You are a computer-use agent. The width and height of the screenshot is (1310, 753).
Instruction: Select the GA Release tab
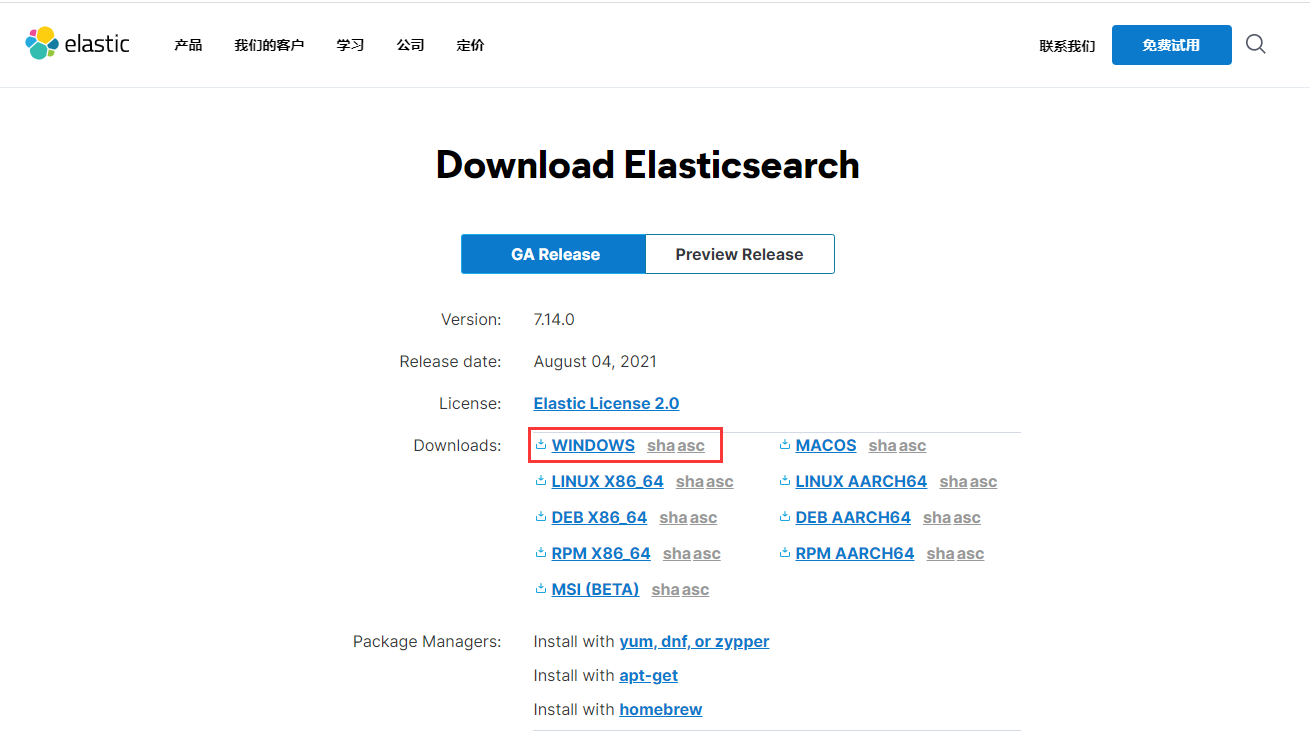[x=554, y=254]
